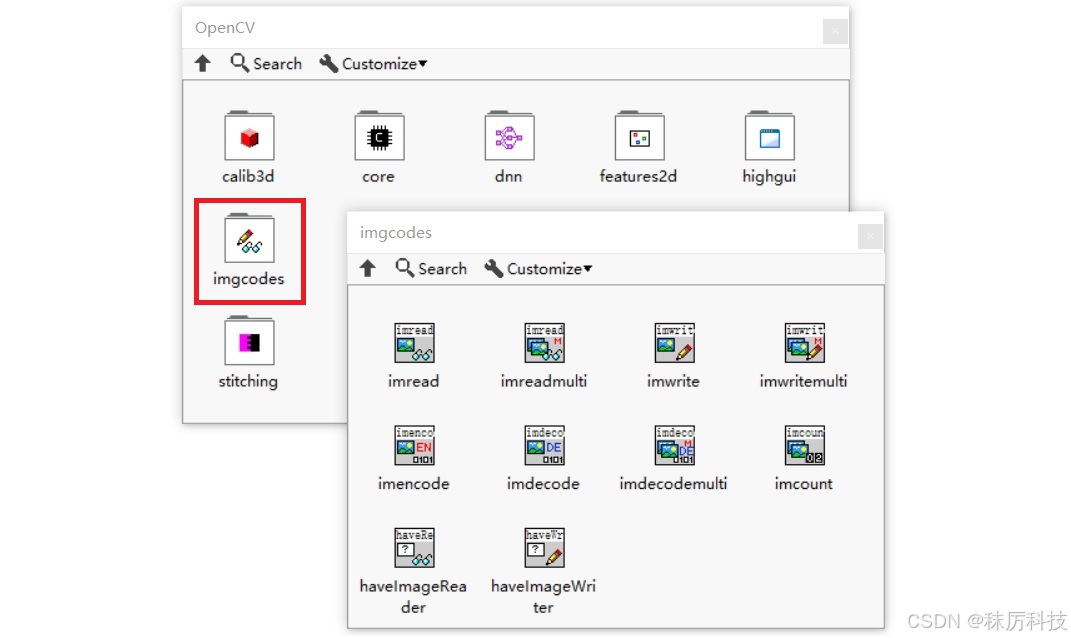Click Search in the imgcodes palette

[x=431, y=268]
